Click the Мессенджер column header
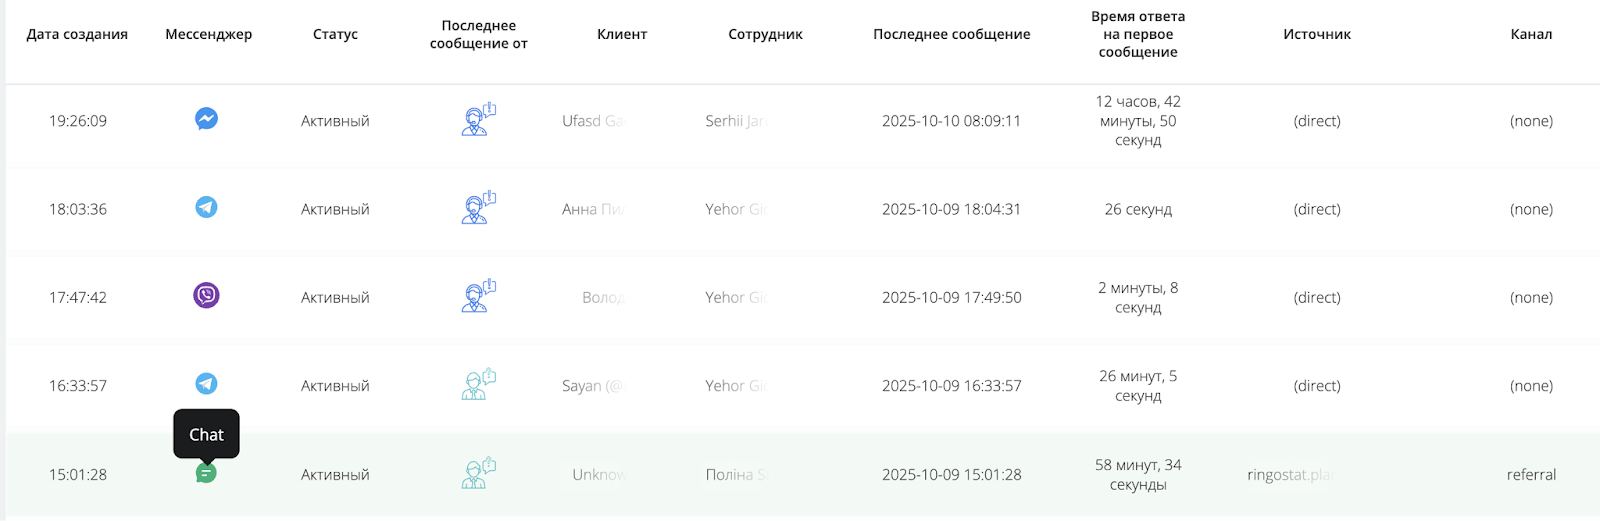Screen dimensions: 1600x521 (208, 34)
